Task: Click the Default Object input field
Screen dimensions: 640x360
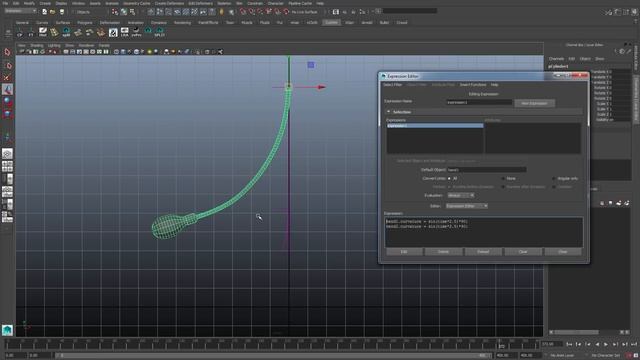Action: 487,169
